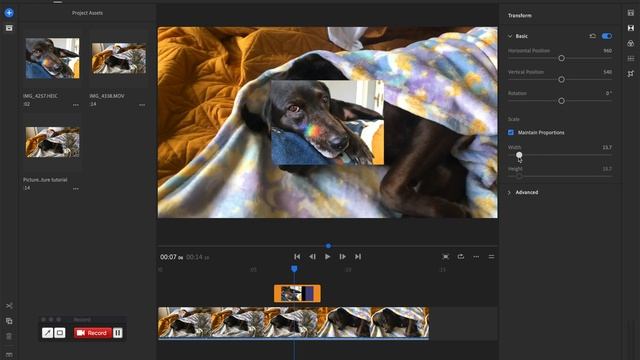Expand the Advanced section
The image size is (640, 360).
pyautogui.click(x=509, y=192)
